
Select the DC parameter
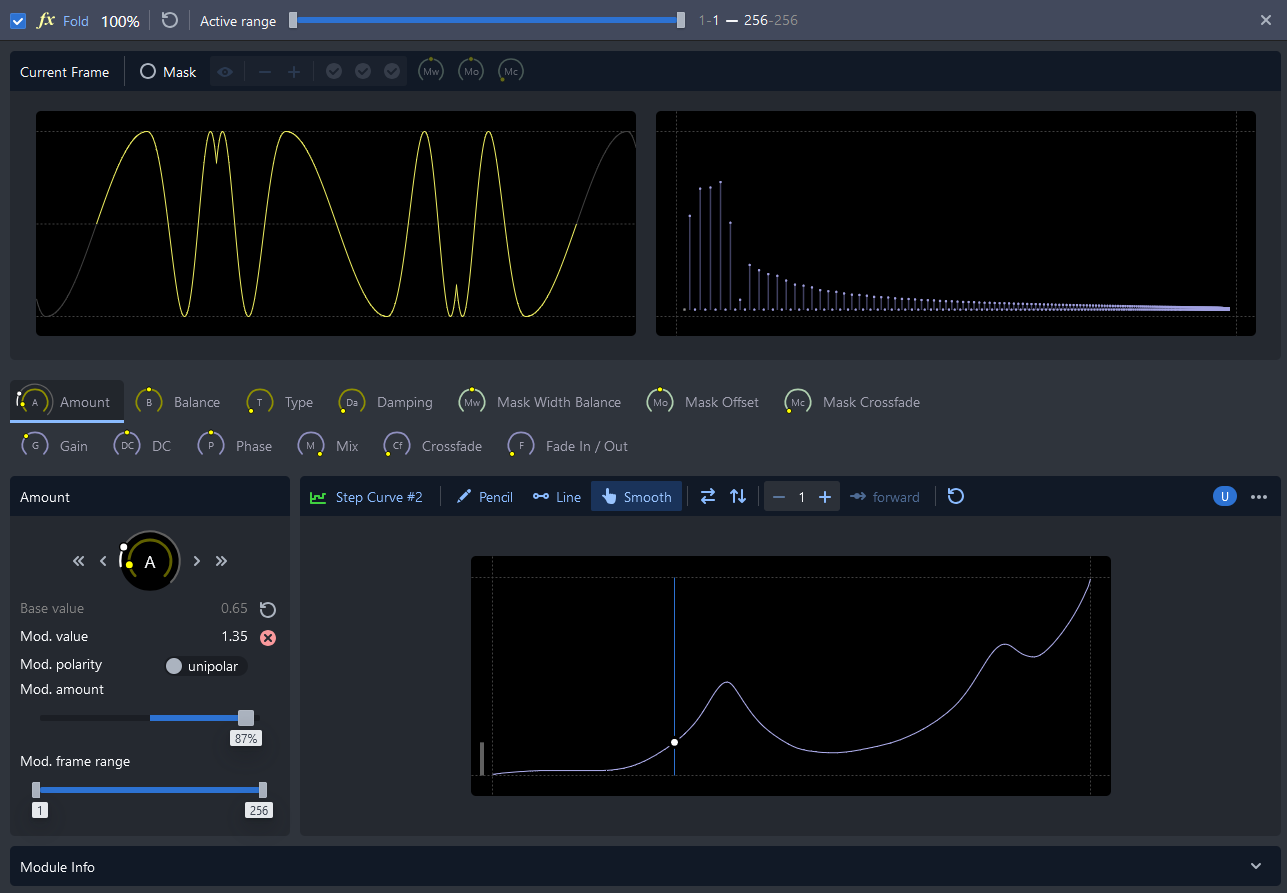point(143,446)
